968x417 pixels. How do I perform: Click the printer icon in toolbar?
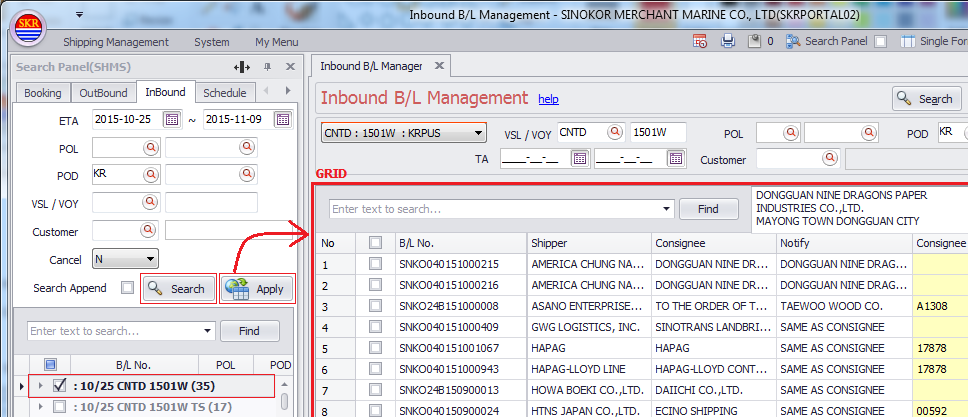(x=728, y=41)
